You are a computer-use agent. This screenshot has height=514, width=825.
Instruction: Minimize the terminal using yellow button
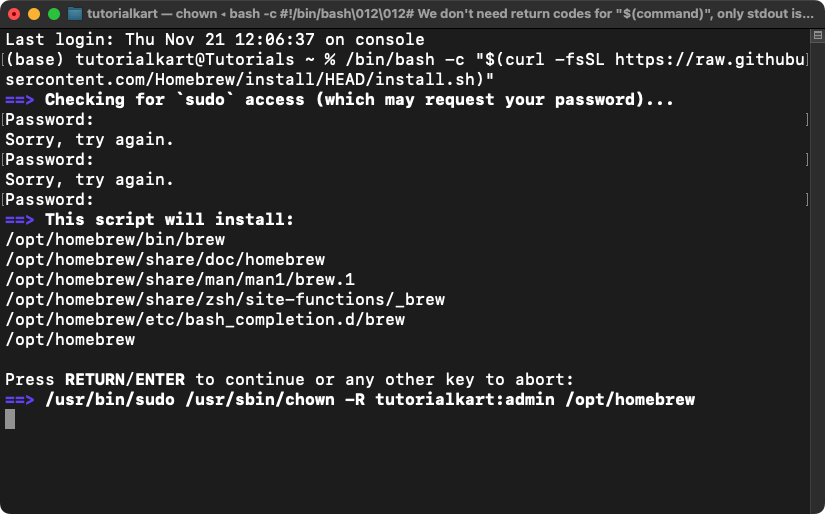coord(34,14)
